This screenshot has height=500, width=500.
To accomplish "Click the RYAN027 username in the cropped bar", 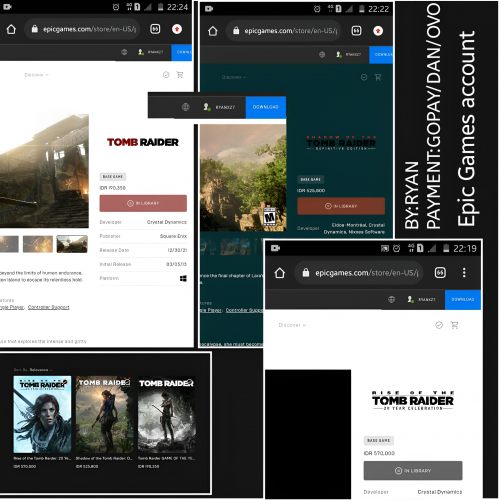I will [x=225, y=107].
